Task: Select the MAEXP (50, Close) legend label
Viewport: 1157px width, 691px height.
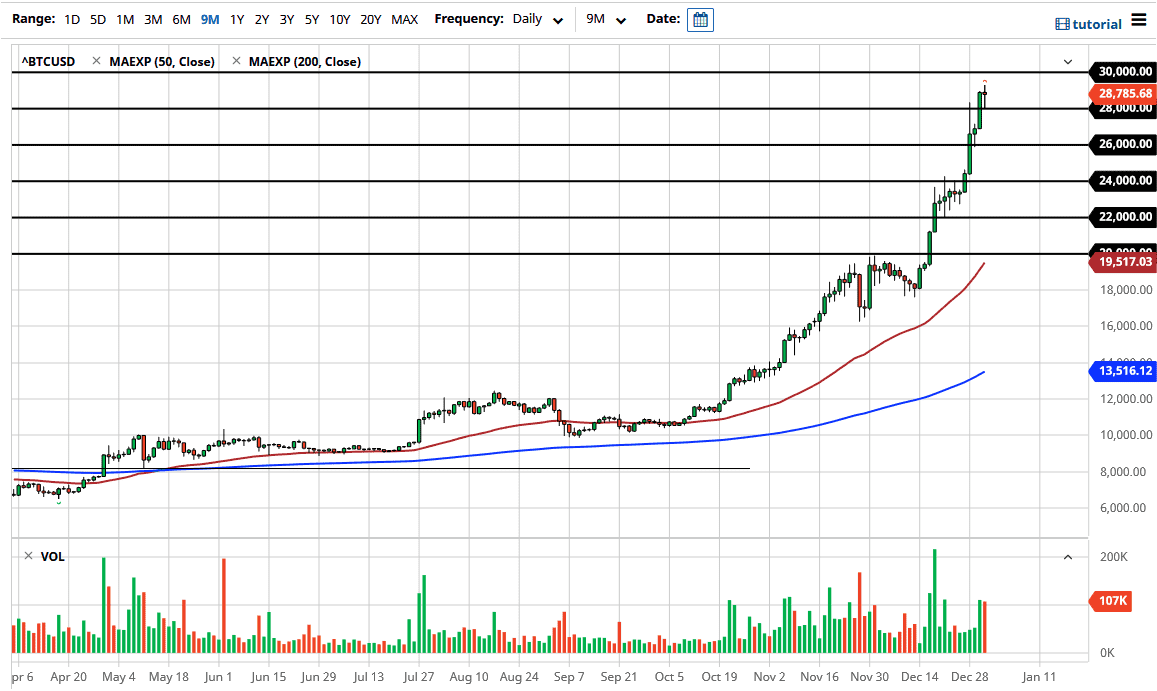Action: 162,61
